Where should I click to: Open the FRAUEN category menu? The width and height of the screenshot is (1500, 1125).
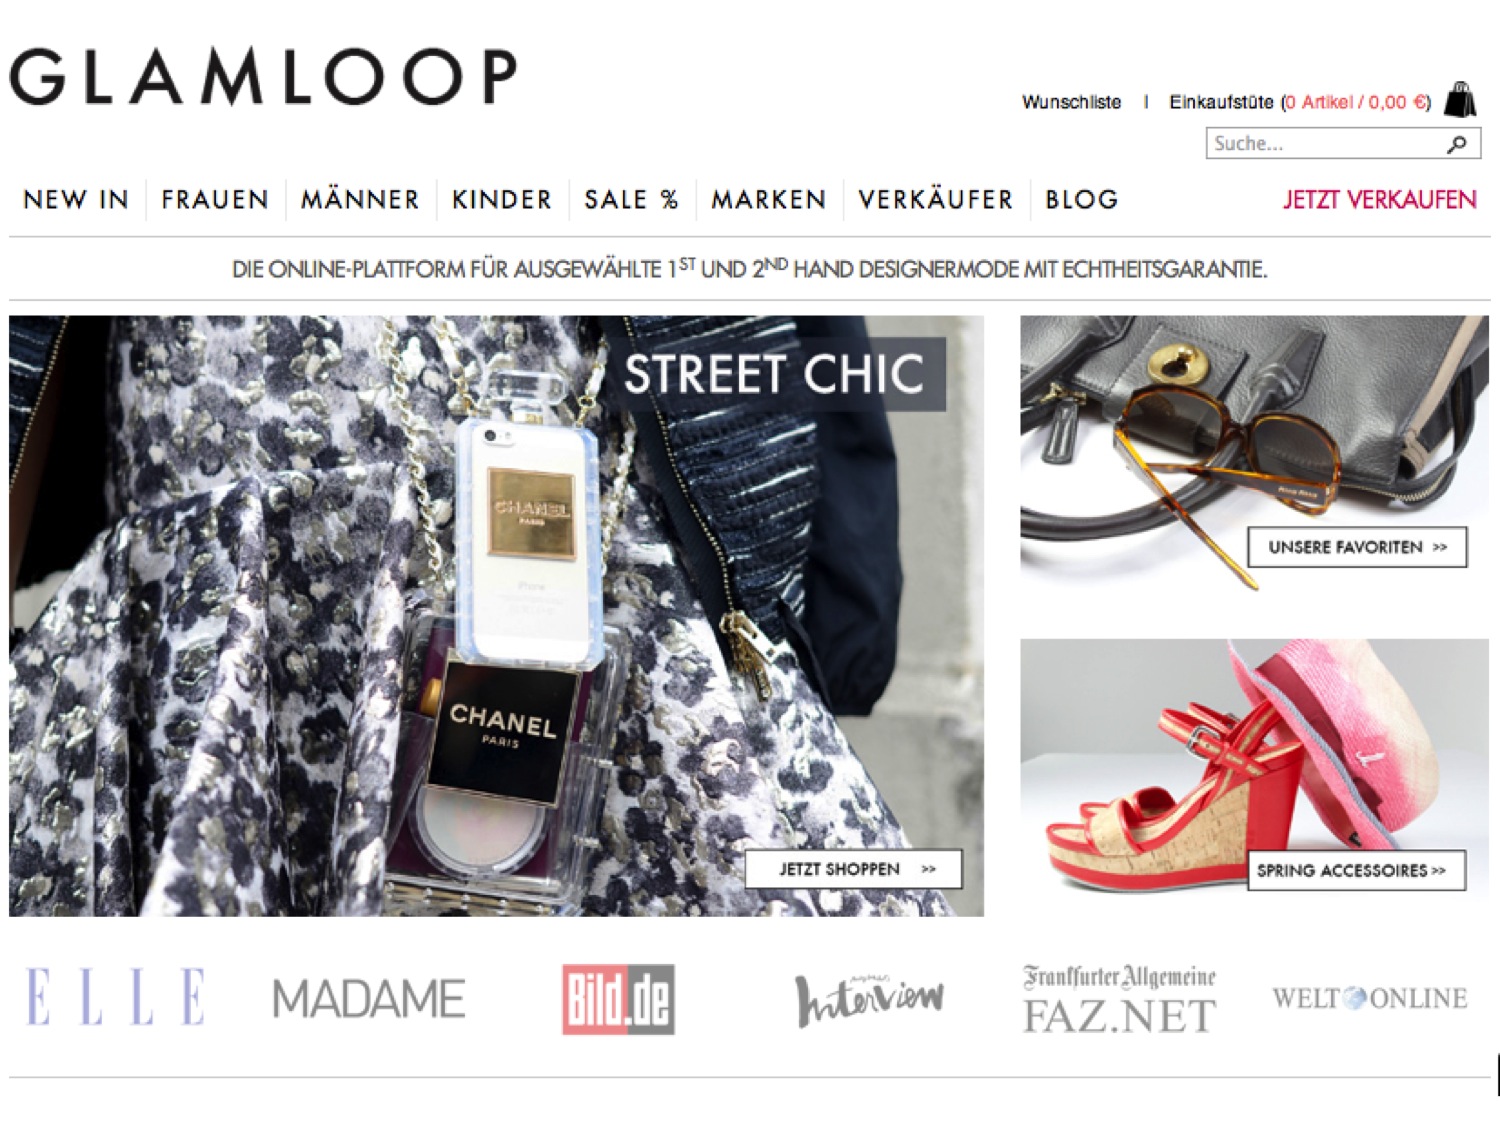[x=215, y=200]
